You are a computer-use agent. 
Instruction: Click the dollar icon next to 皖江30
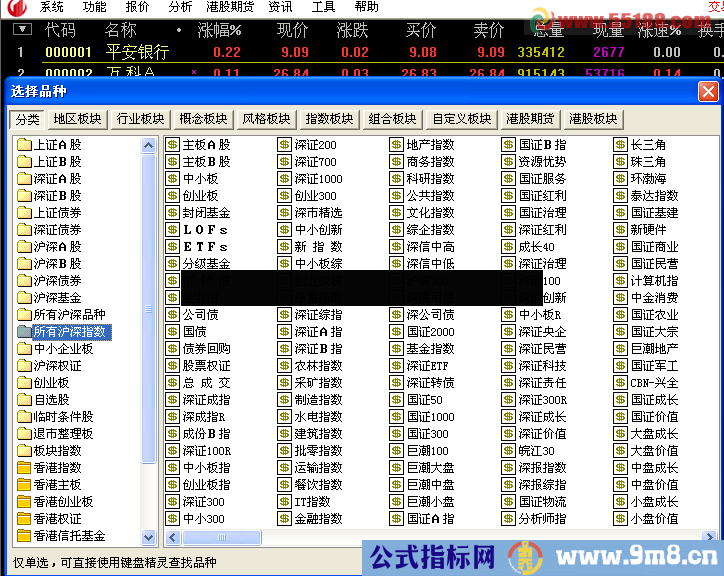tap(508, 451)
